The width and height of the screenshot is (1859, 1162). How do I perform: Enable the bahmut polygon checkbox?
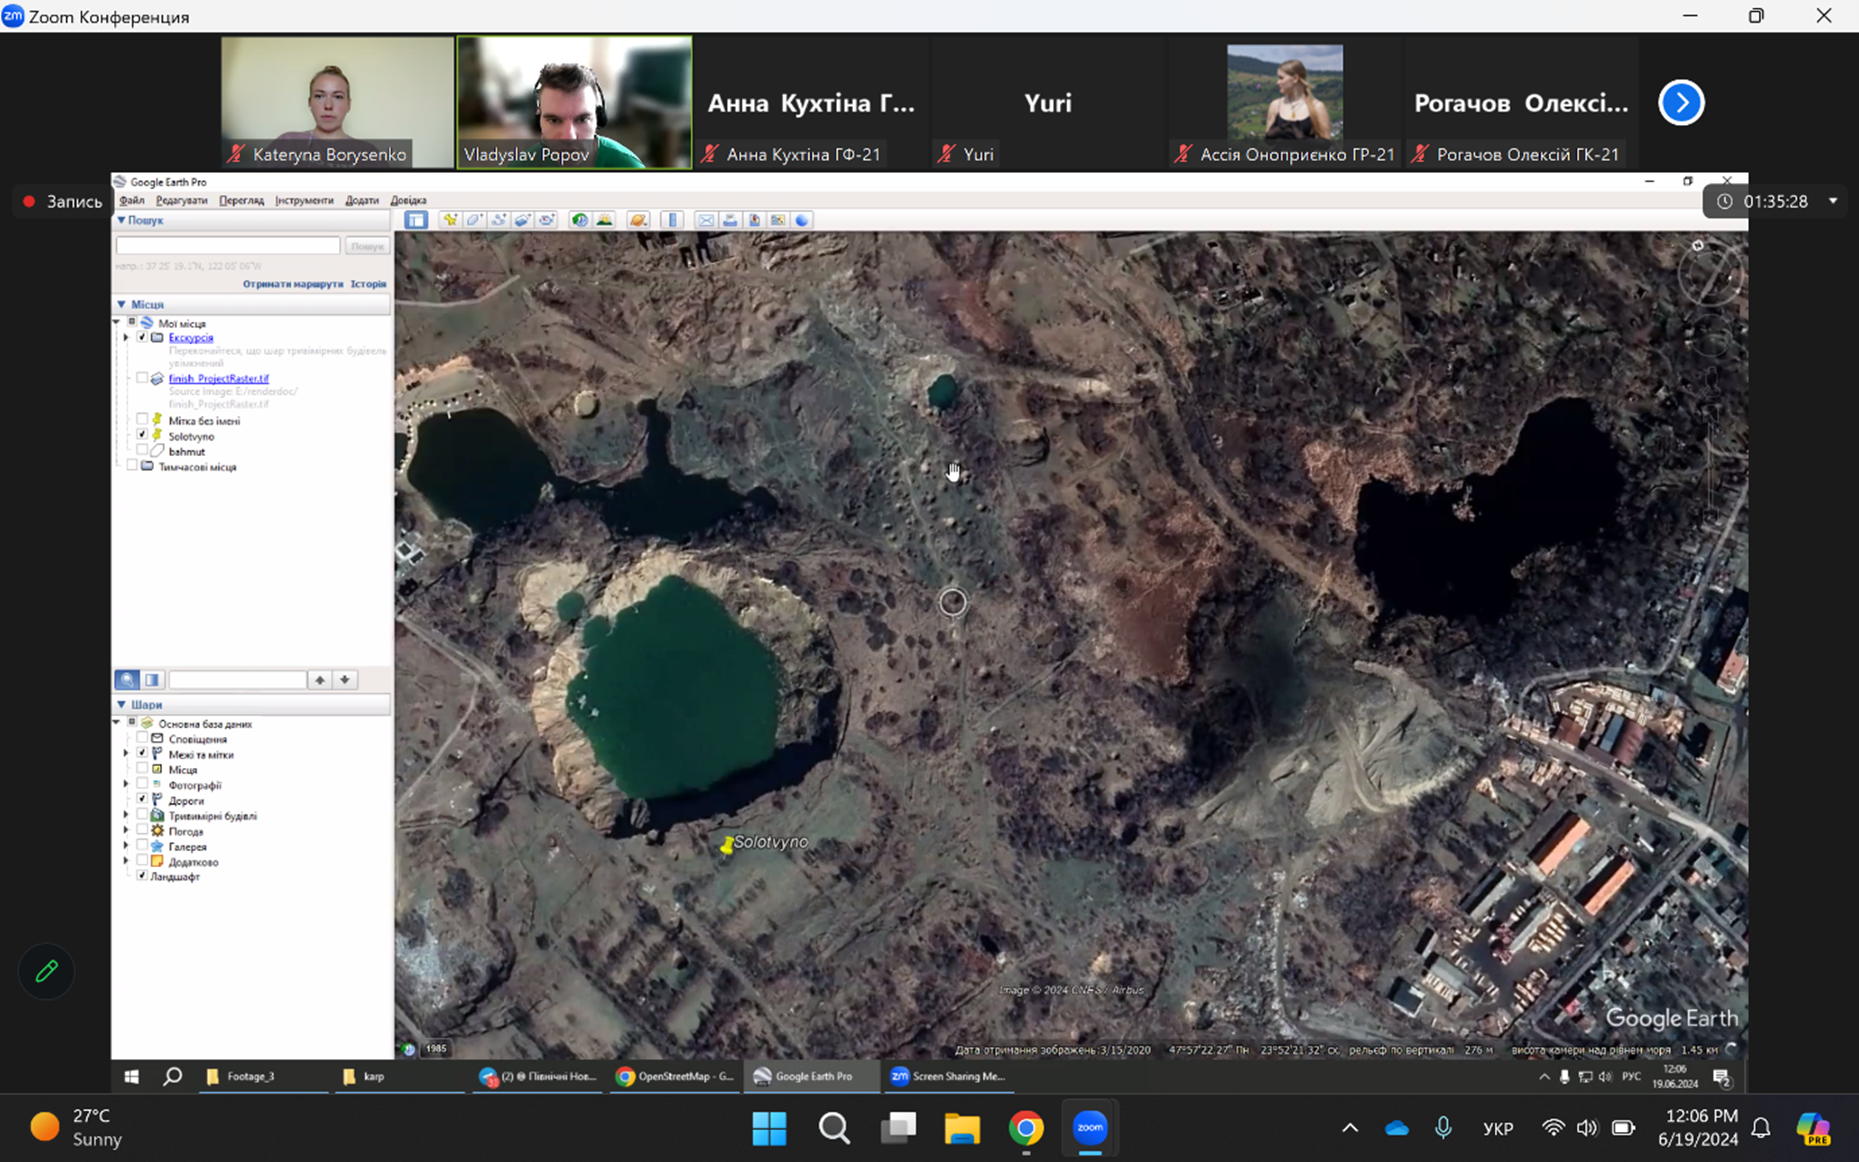(142, 451)
